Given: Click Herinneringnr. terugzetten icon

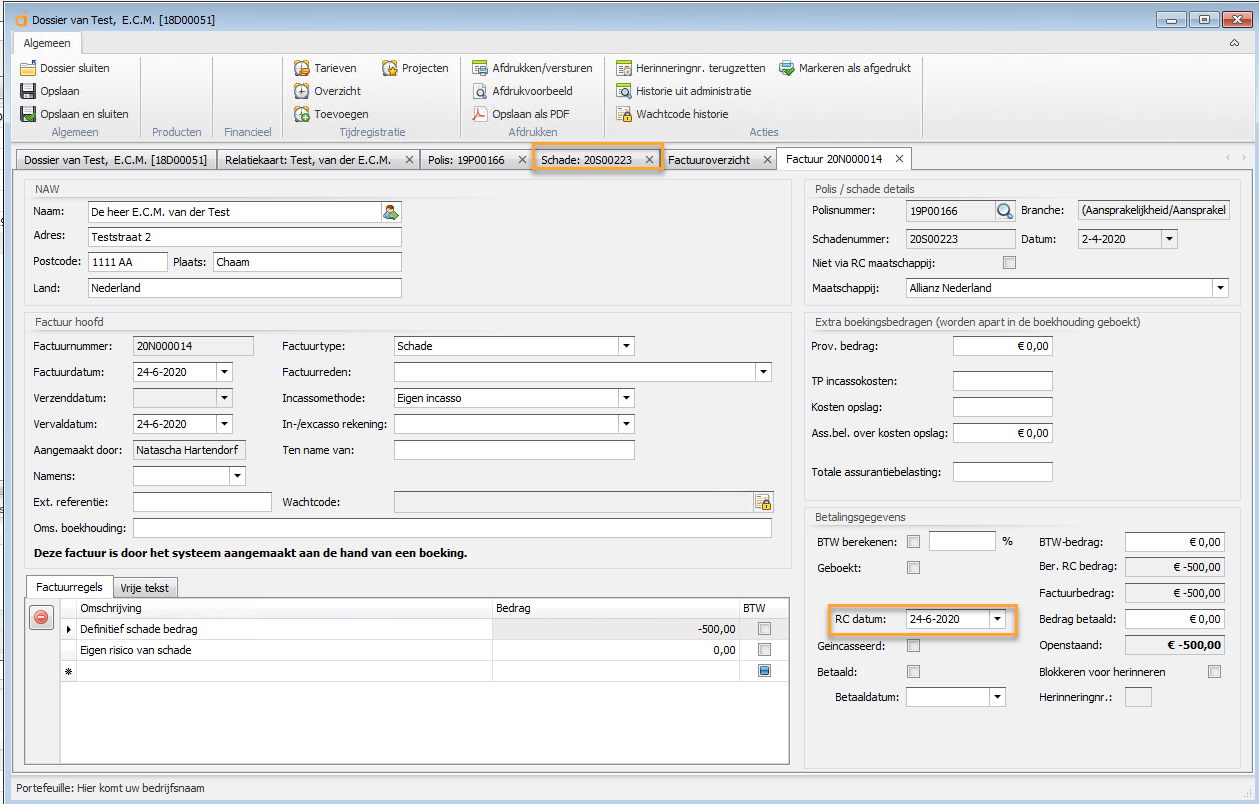Looking at the screenshot, I should [624, 68].
